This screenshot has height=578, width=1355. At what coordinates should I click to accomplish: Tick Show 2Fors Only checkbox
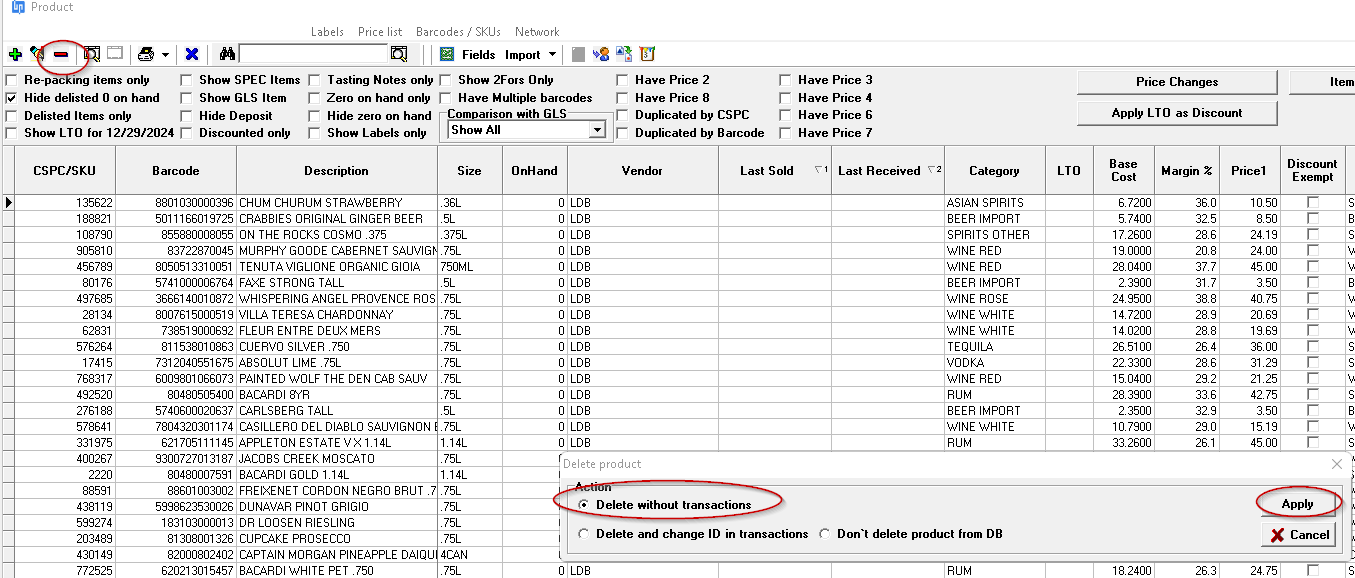pyautogui.click(x=445, y=80)
